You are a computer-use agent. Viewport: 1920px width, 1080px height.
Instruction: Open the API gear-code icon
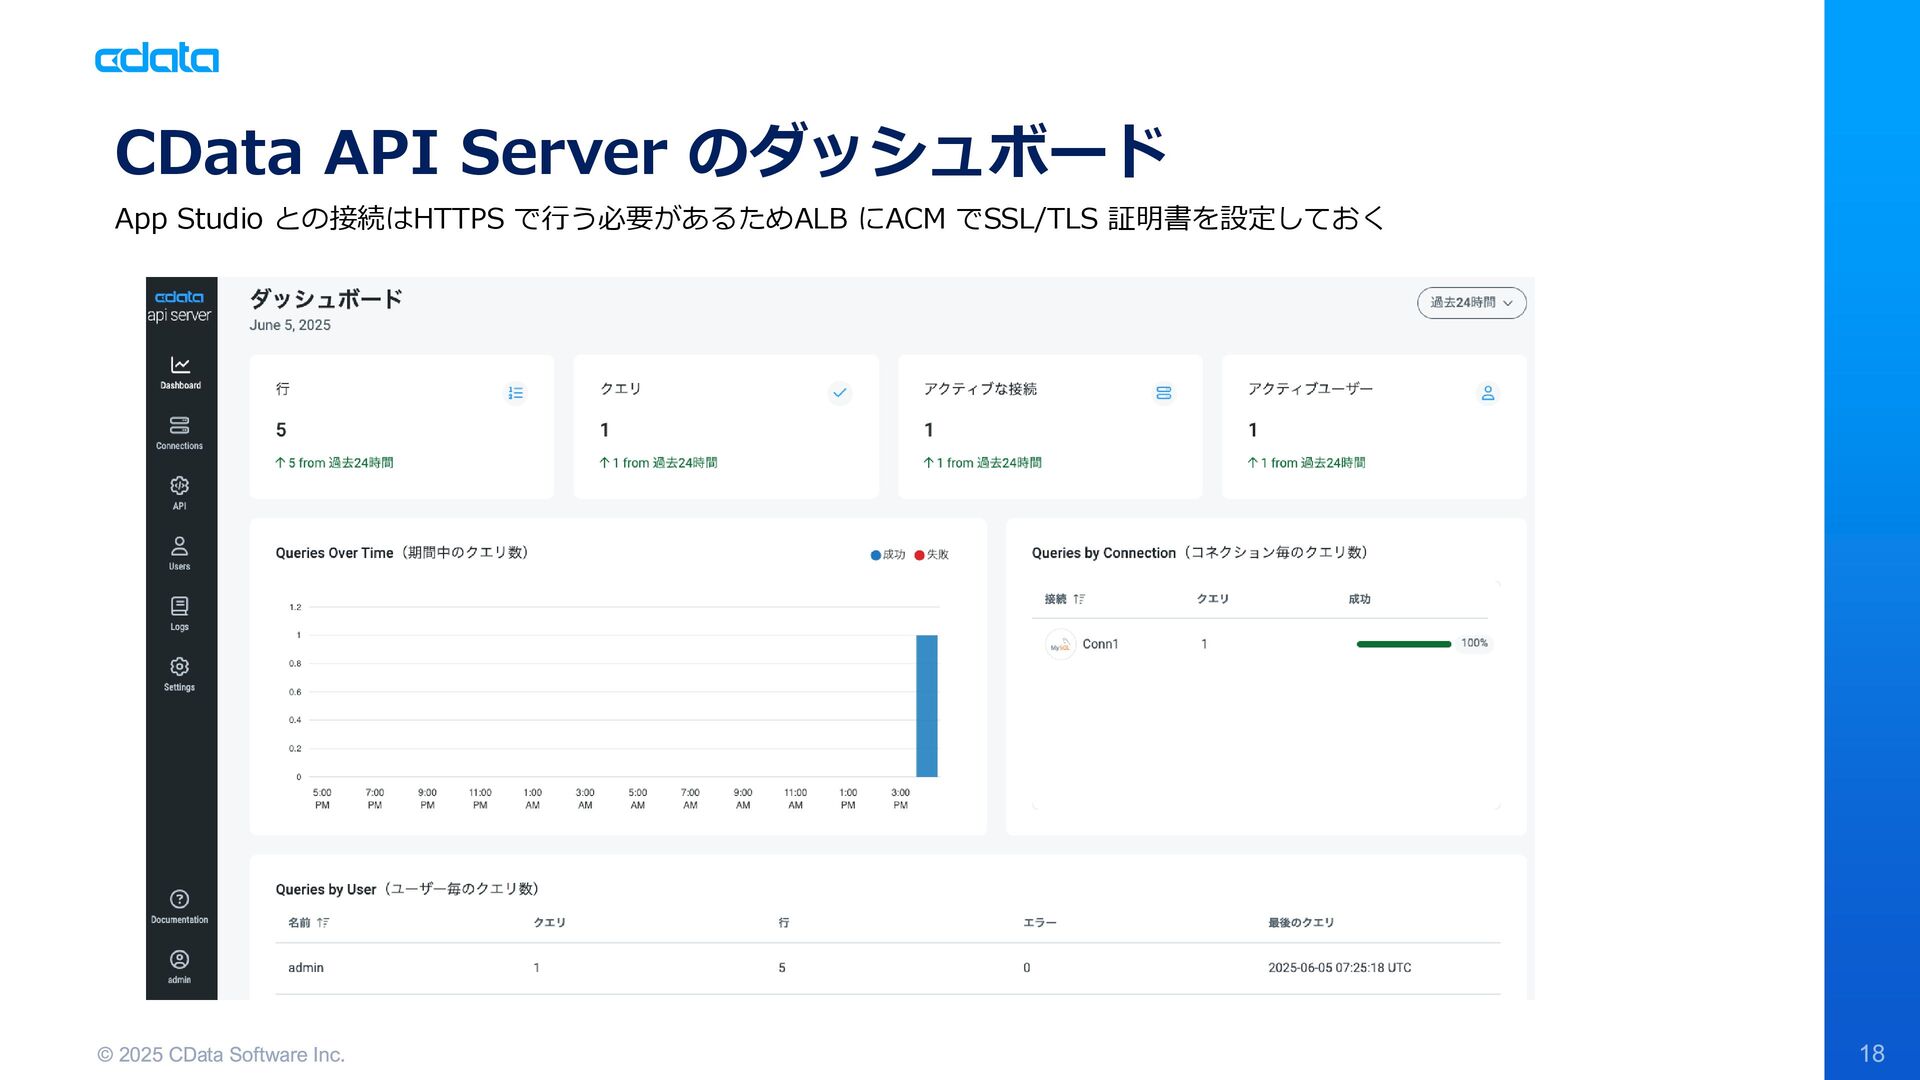click(x=180, y=486)
